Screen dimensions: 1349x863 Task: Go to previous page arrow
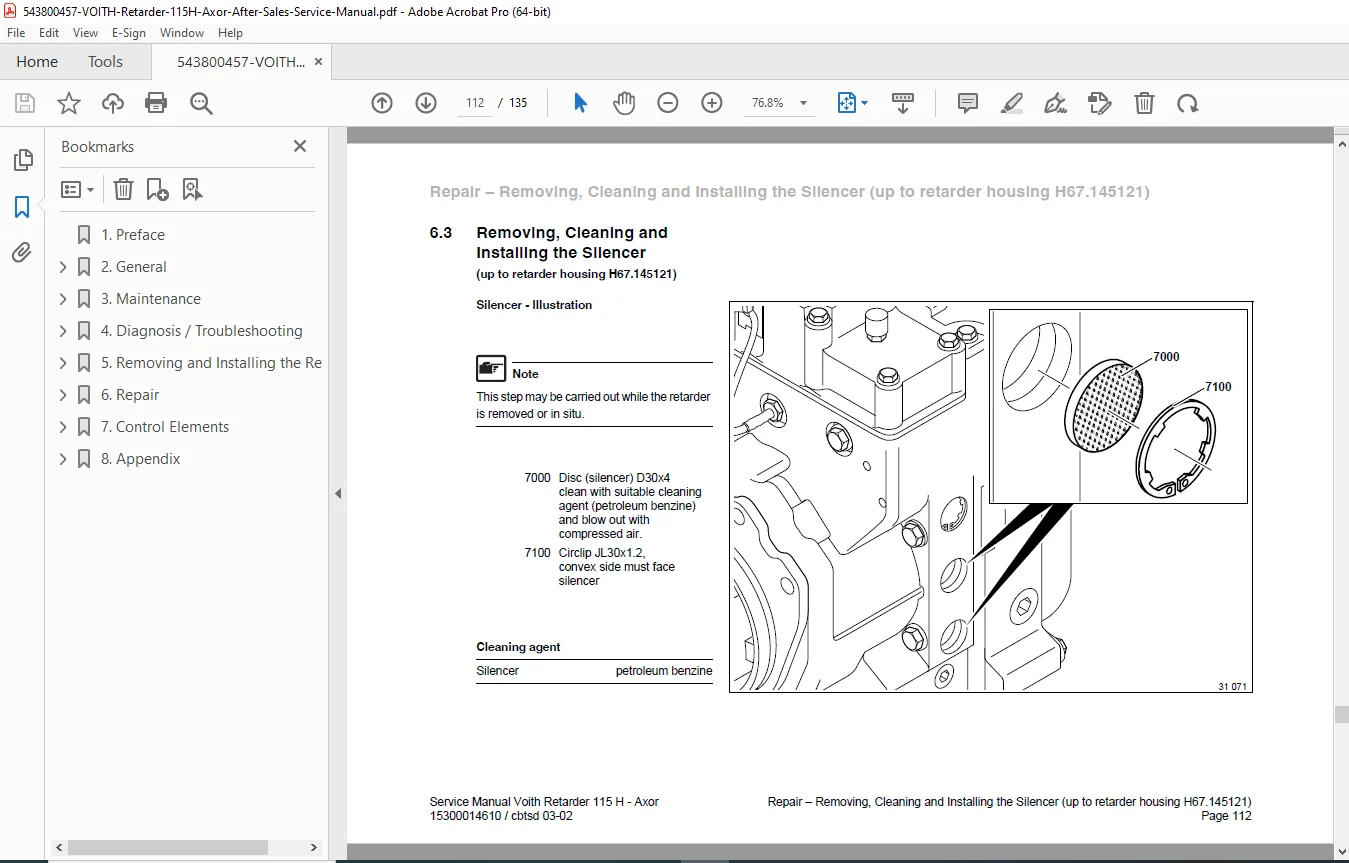[382, 103]
